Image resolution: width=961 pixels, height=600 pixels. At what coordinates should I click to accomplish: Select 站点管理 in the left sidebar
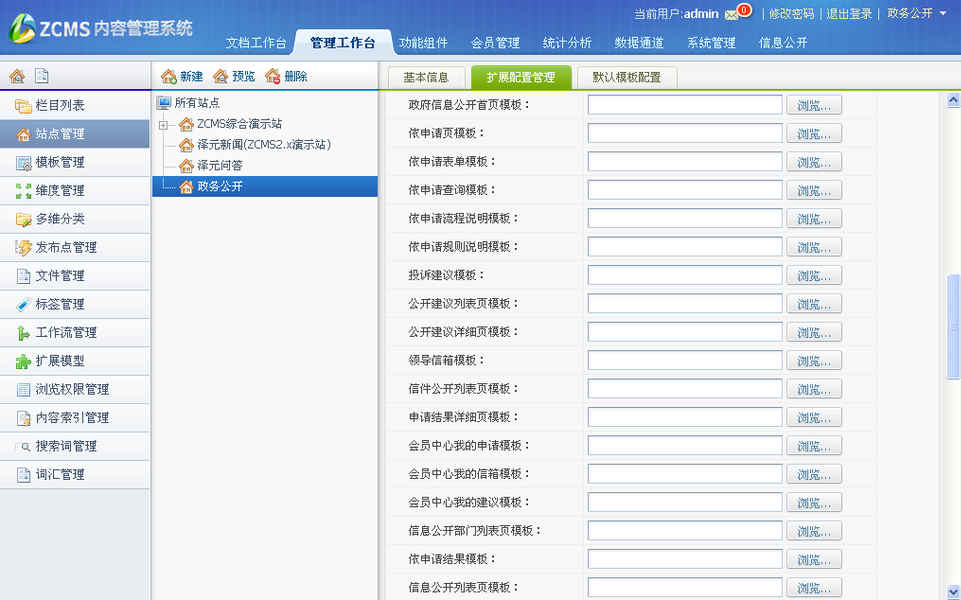pos(59,133)
